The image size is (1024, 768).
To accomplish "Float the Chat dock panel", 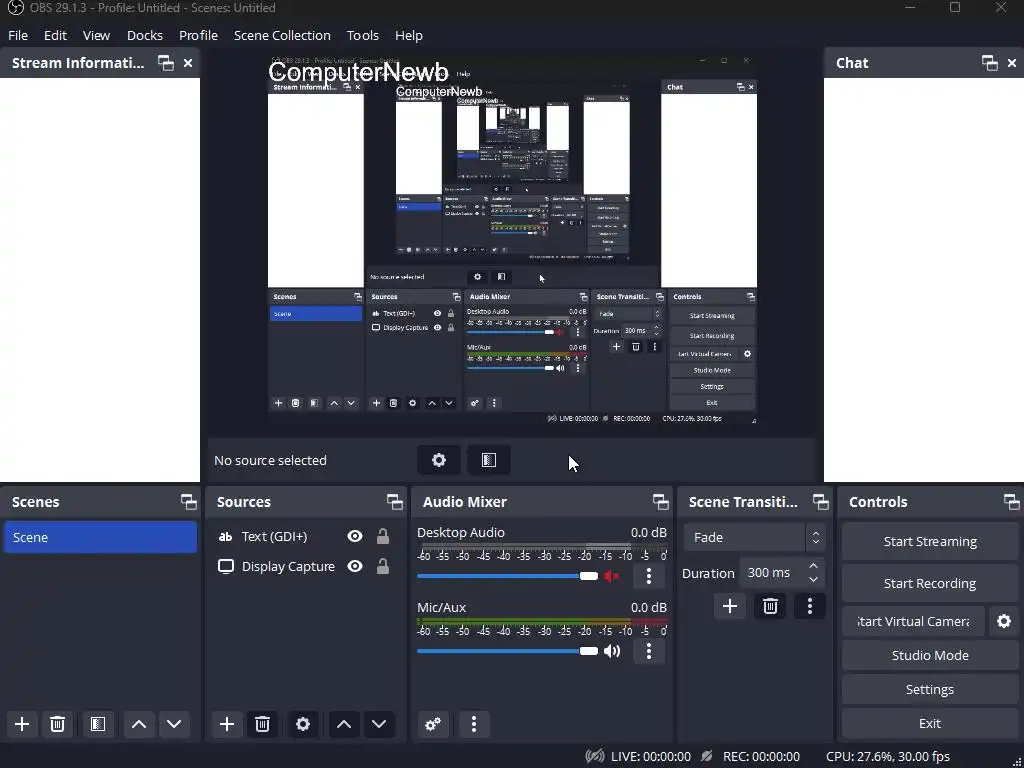I will pos(989,63).
